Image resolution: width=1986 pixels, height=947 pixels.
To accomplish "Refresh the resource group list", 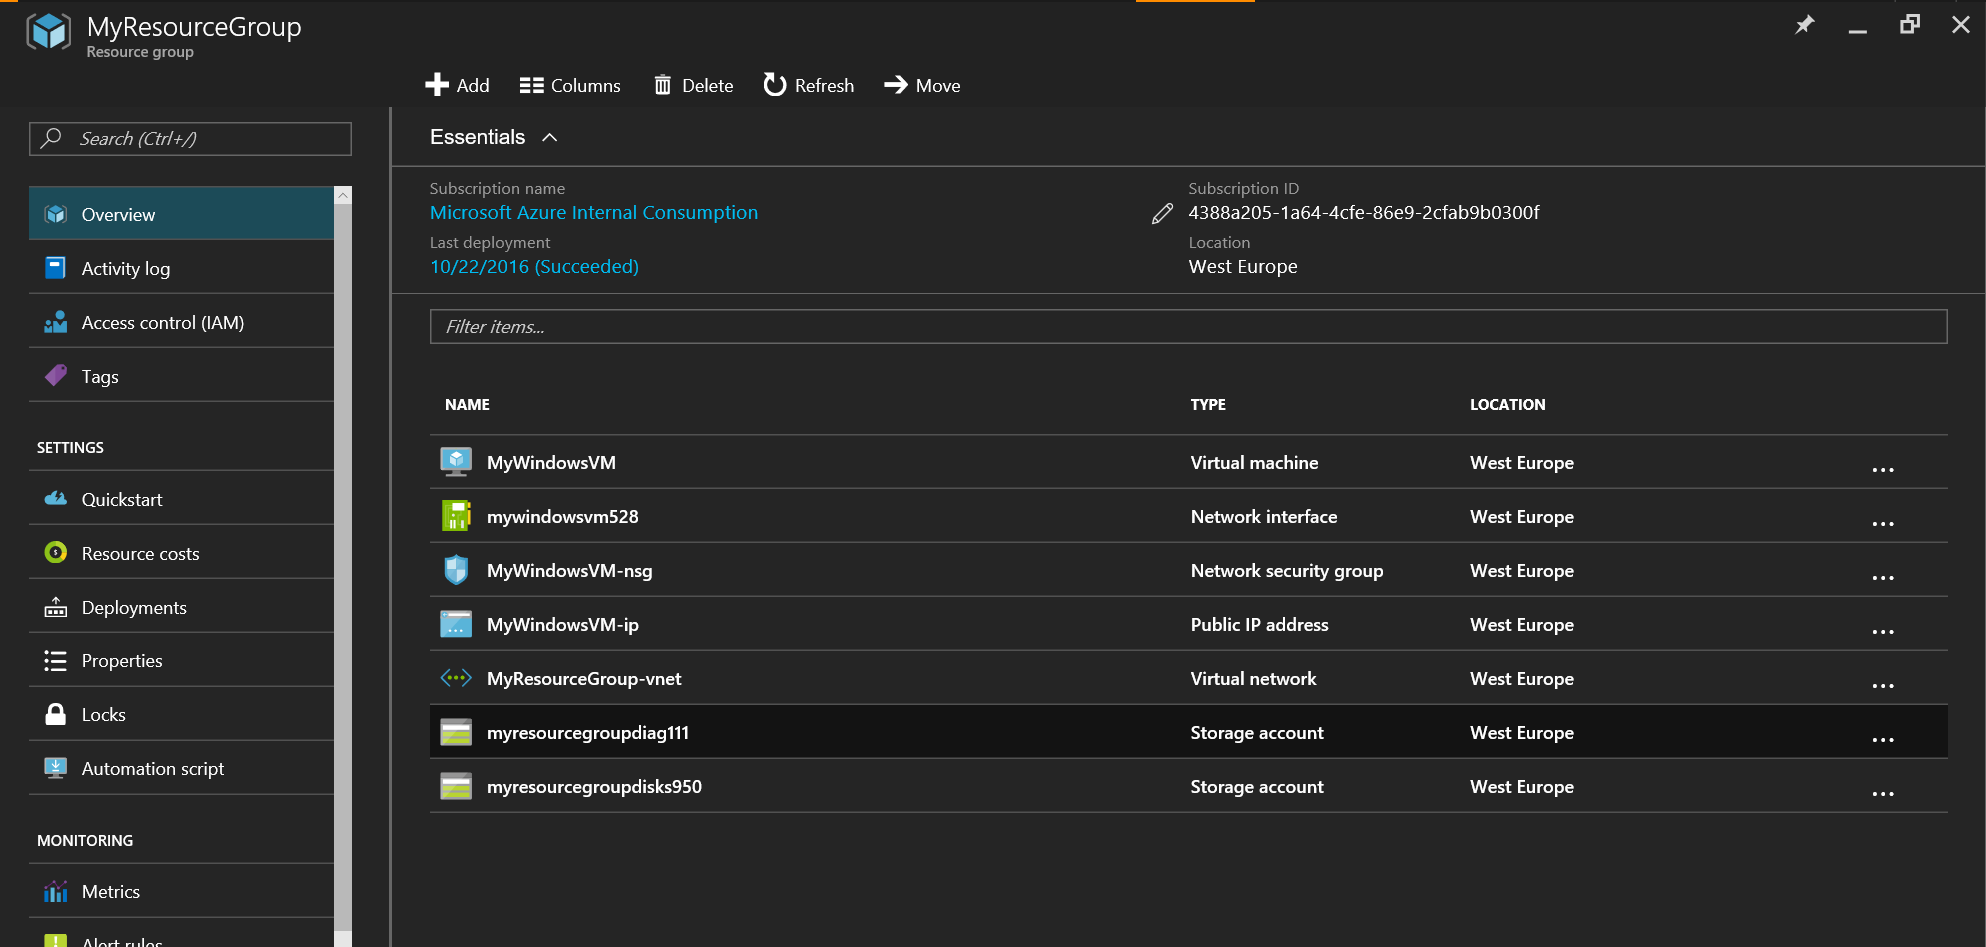I will (808, 85).
